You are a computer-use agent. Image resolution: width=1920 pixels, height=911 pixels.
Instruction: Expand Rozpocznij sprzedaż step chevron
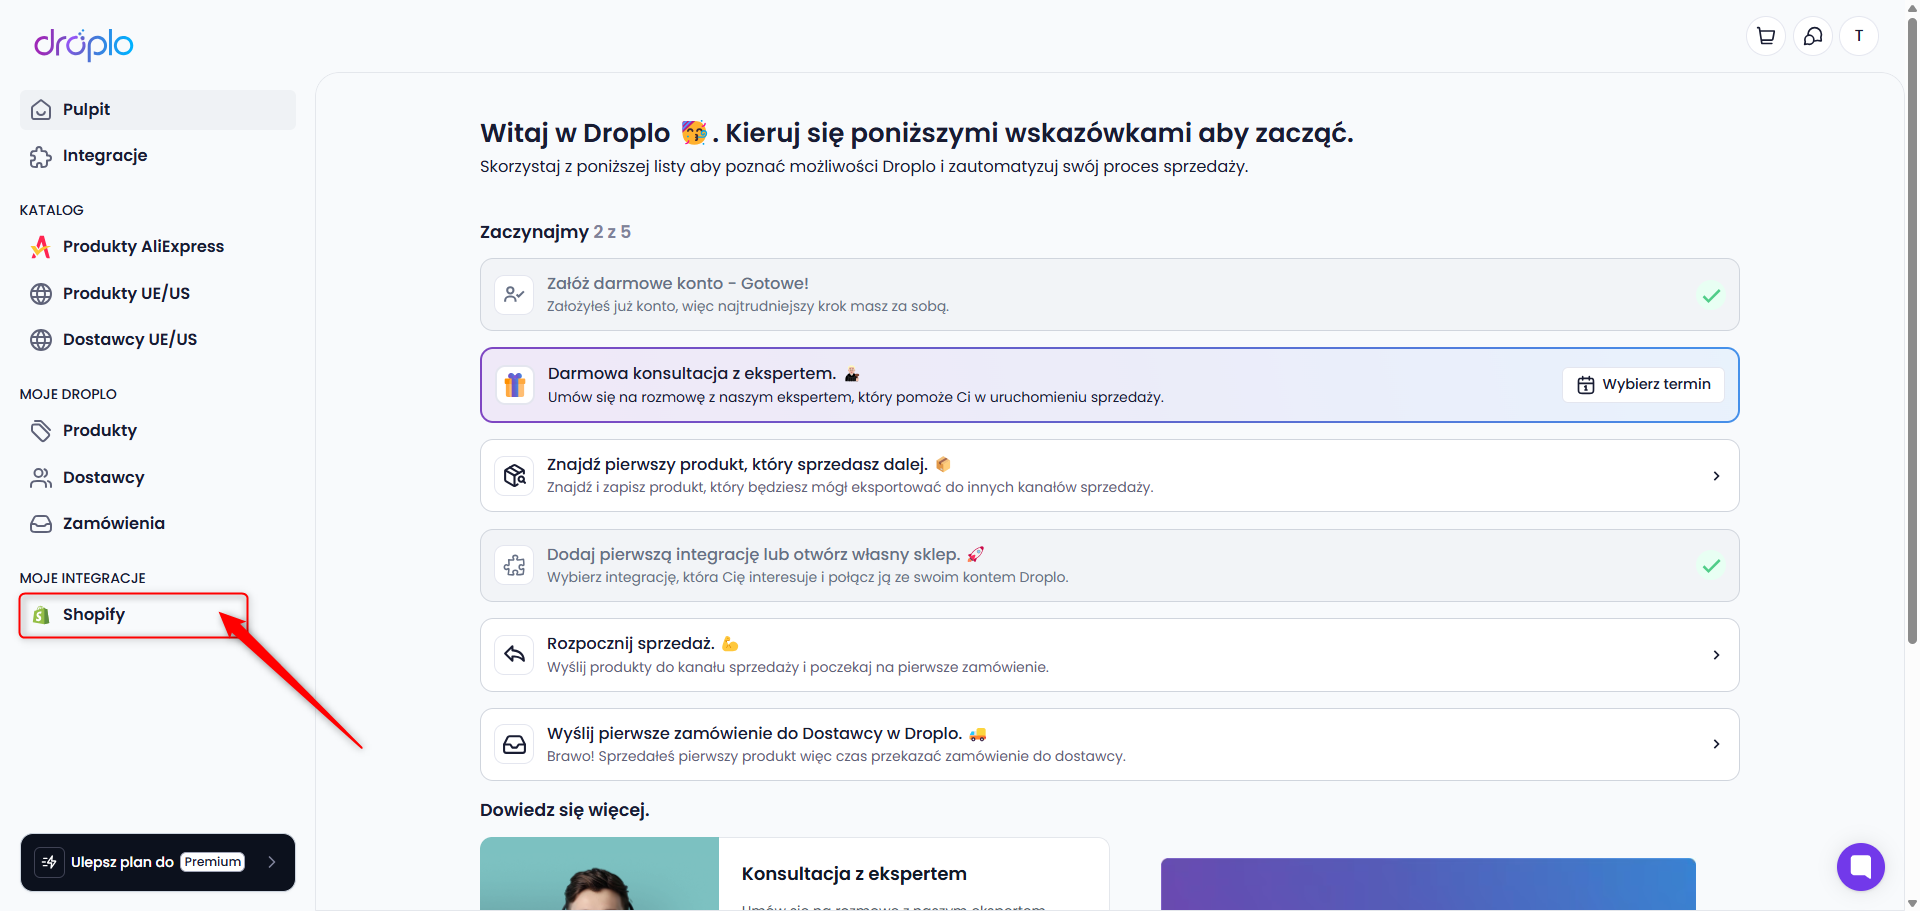pyautogui.click(x=1716, y=655)
